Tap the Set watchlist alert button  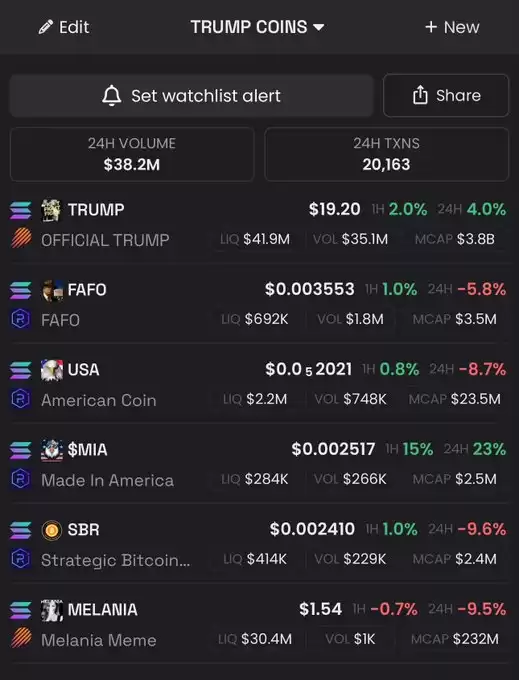[x=191, y=95]
